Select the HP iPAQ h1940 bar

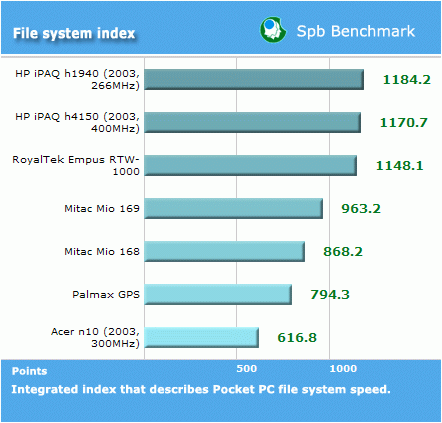click(254, 79)
